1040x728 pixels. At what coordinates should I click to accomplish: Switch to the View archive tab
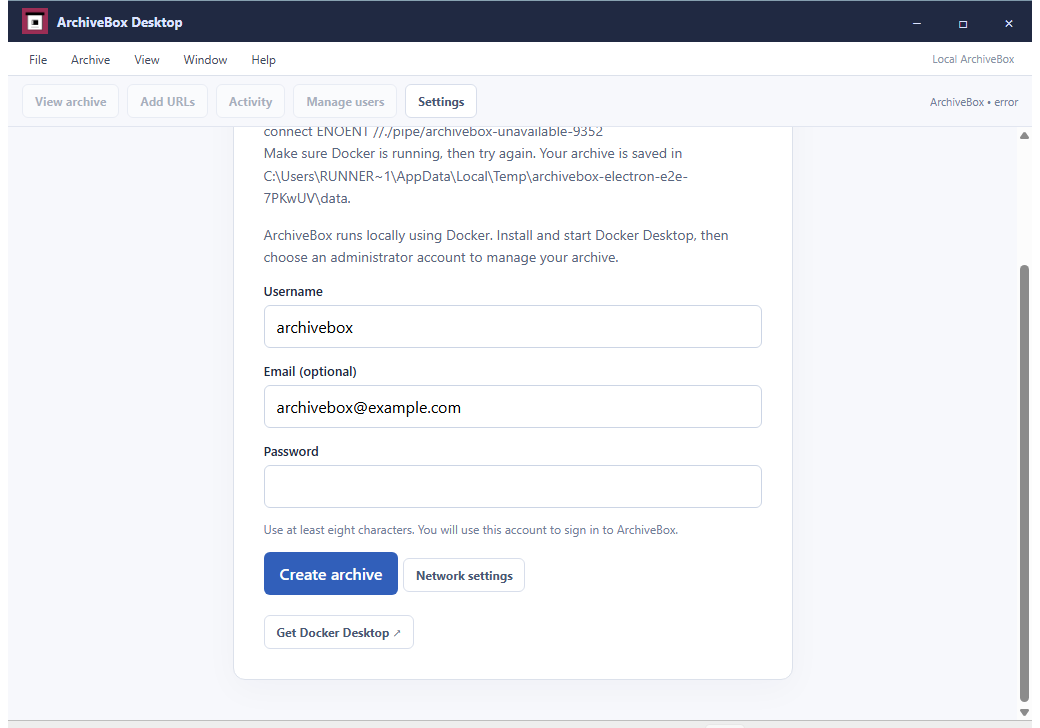coord(70,101)
